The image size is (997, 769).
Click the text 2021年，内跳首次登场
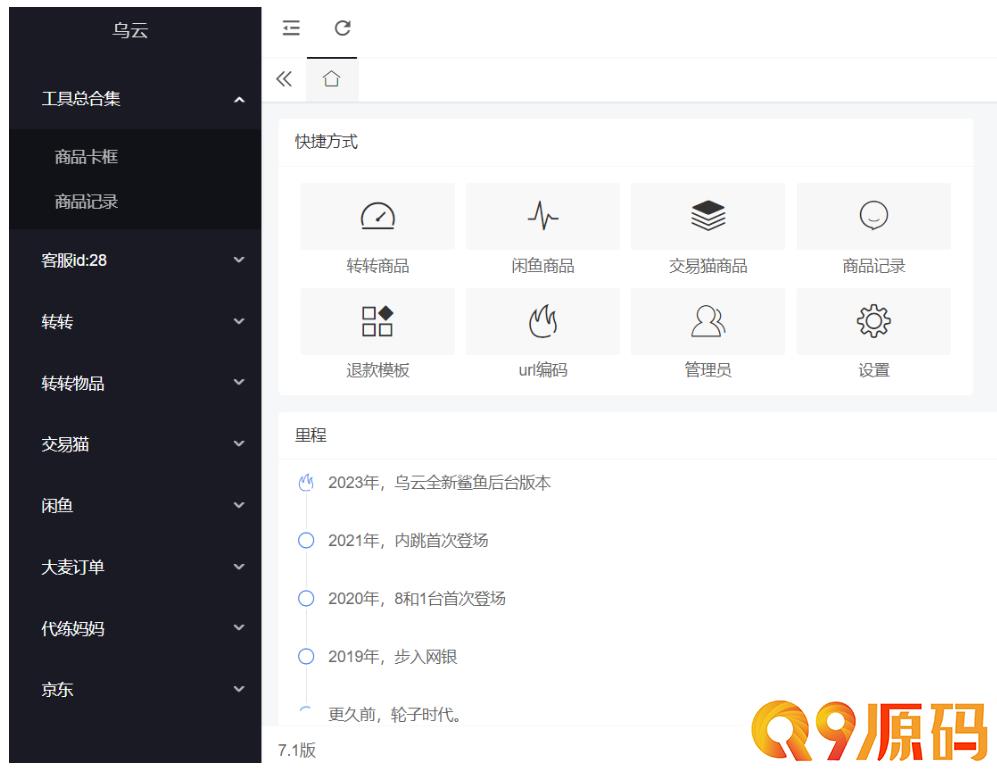pos(408,541)
